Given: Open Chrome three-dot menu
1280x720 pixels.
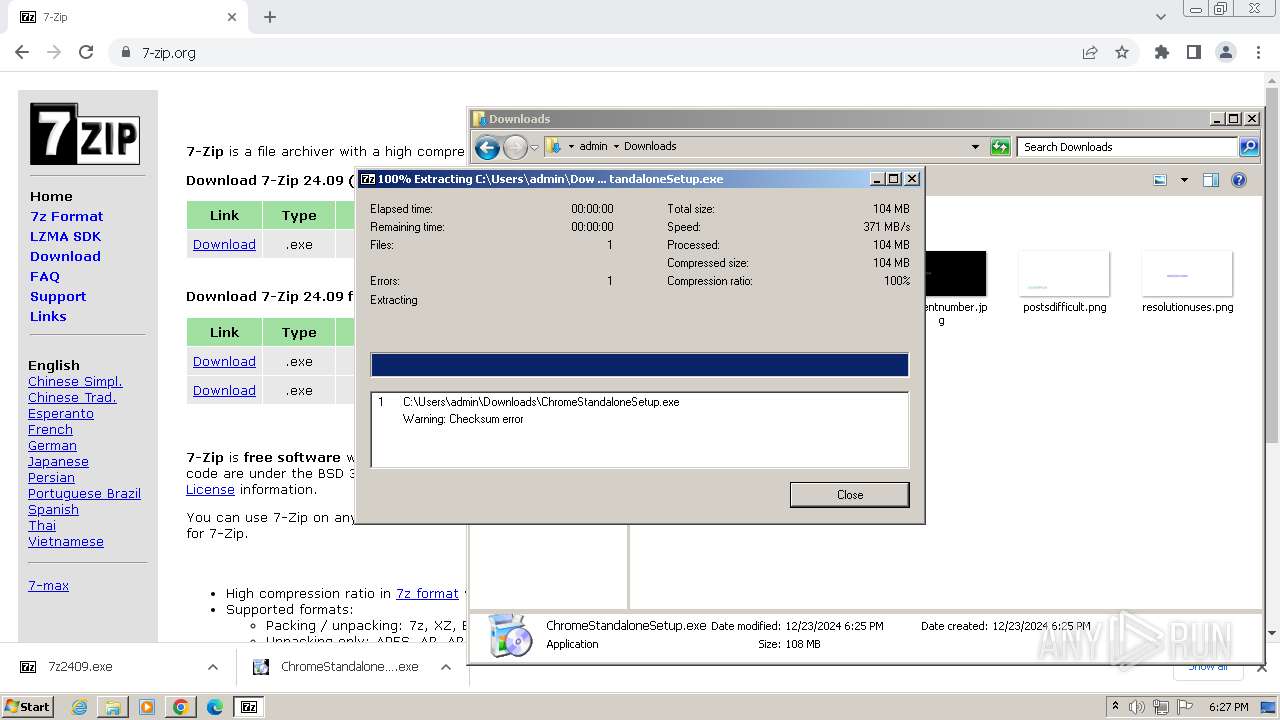Looking at the screenshot, I should point(1258,52).
